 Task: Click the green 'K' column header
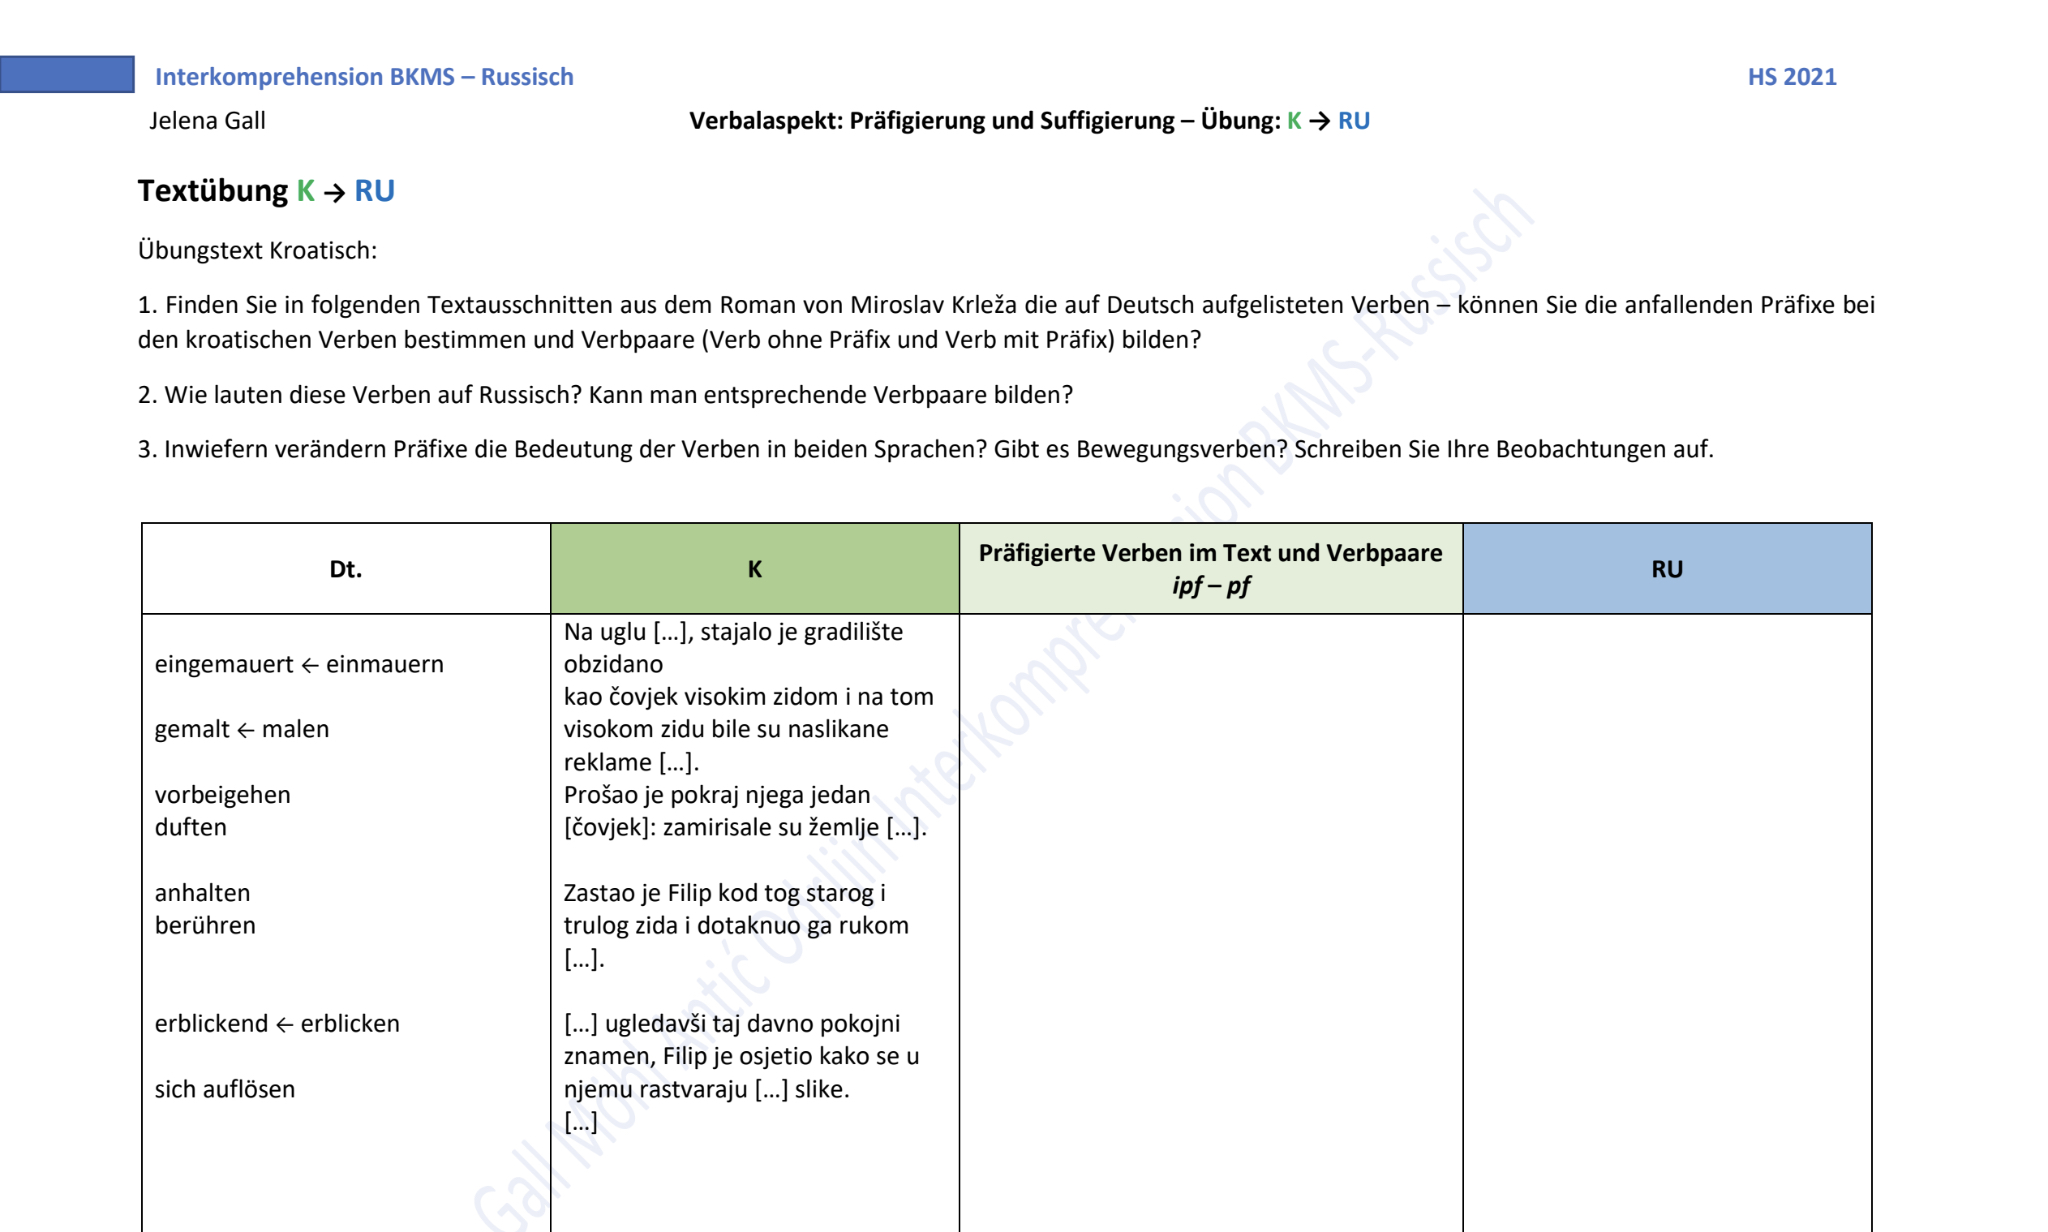(754, 569)
